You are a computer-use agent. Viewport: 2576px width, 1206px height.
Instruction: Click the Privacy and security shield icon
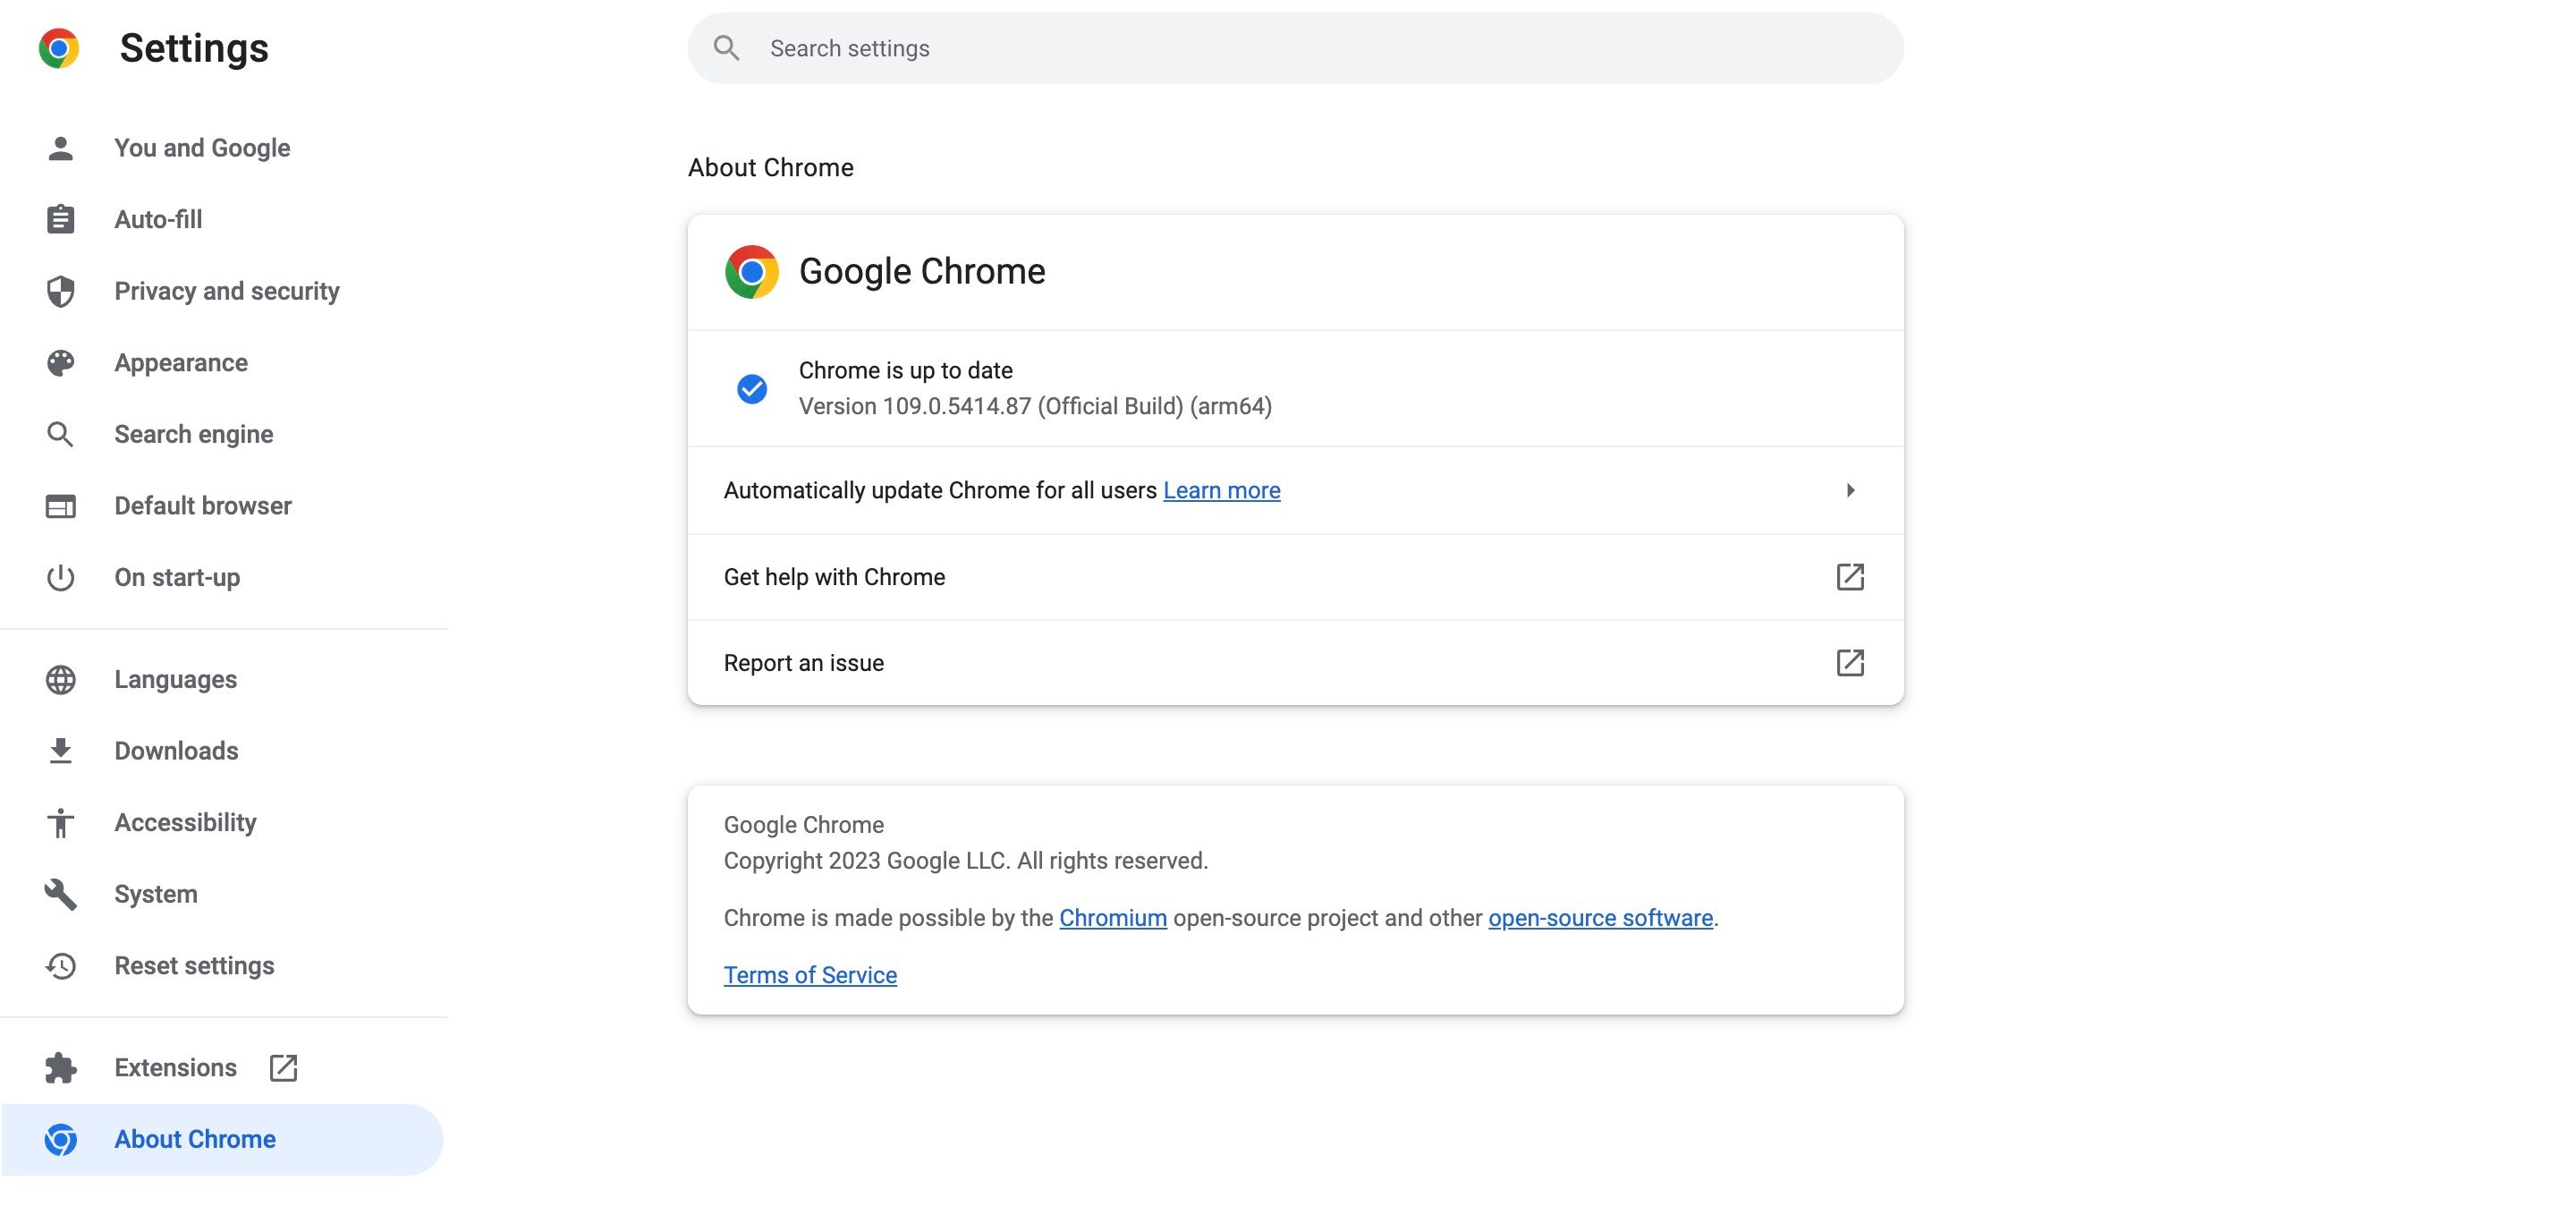pyautogui.click(x=61, y=291)
